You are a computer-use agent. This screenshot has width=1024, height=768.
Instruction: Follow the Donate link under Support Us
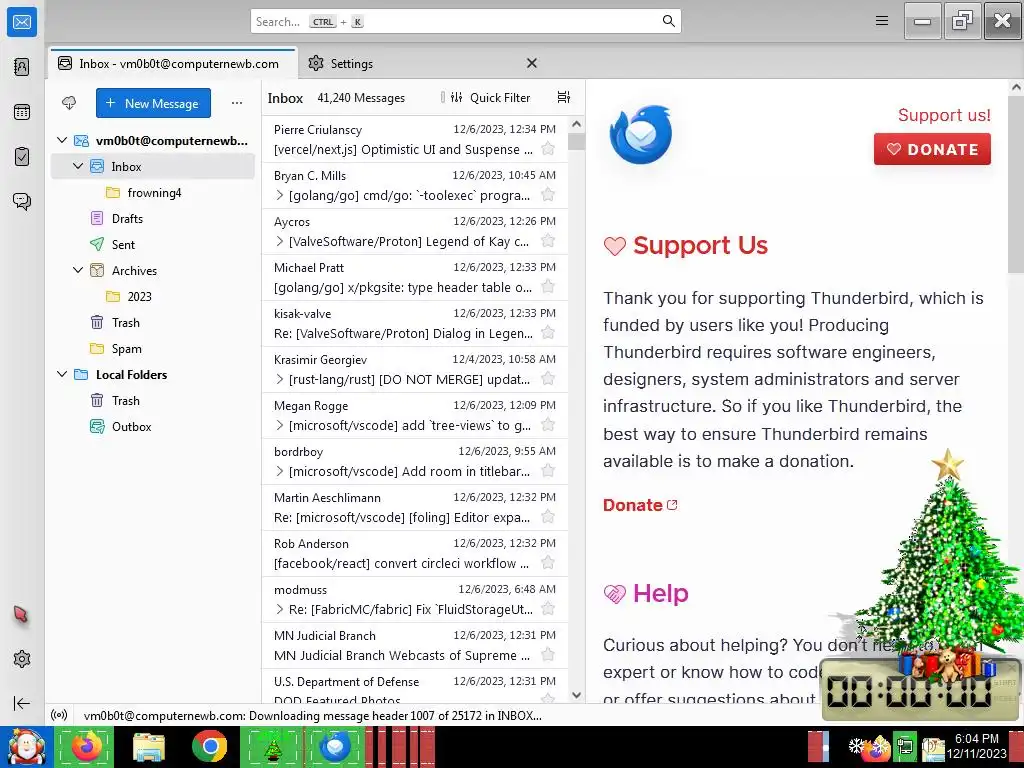click(640, 505)
